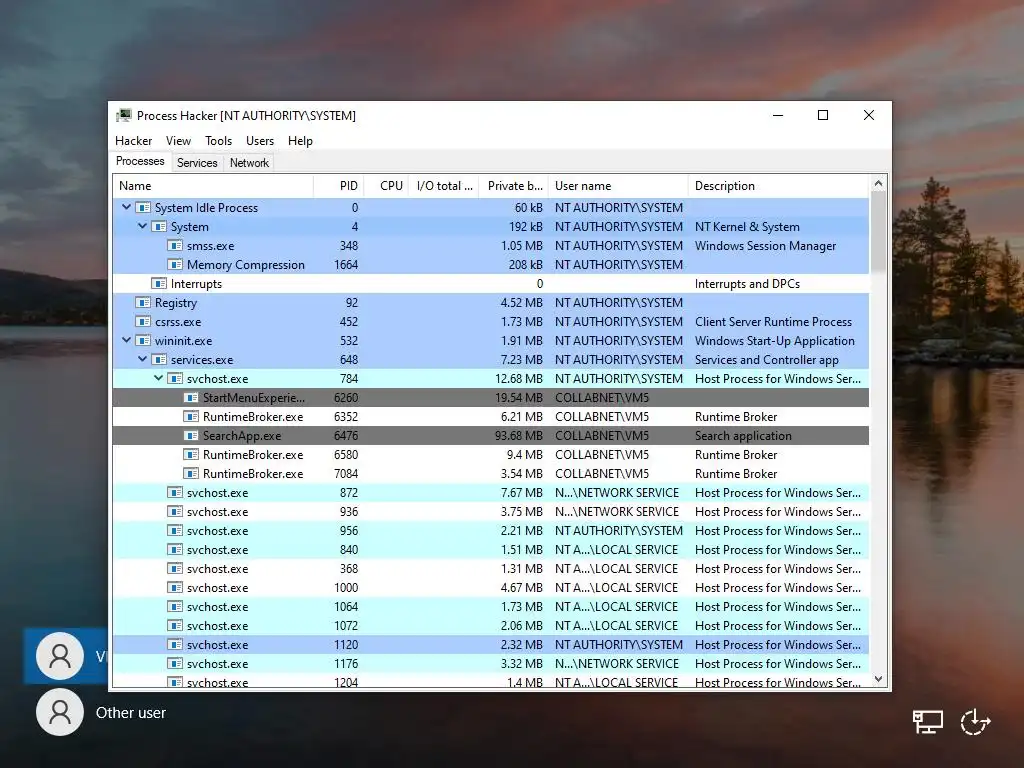The width and height of the screenshot is (1024, 768).
Task: Open the Help menu
Action: 300,140
